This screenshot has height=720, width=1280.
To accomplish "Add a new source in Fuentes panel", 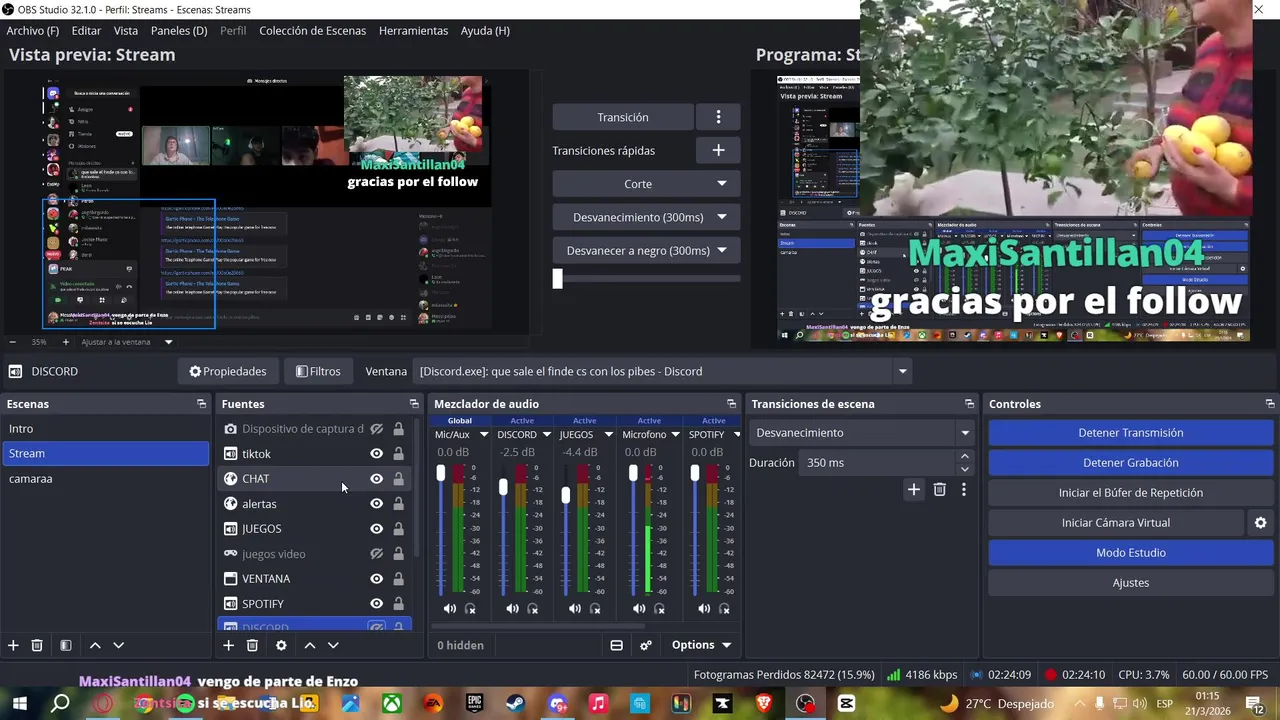I will (228, 645).
